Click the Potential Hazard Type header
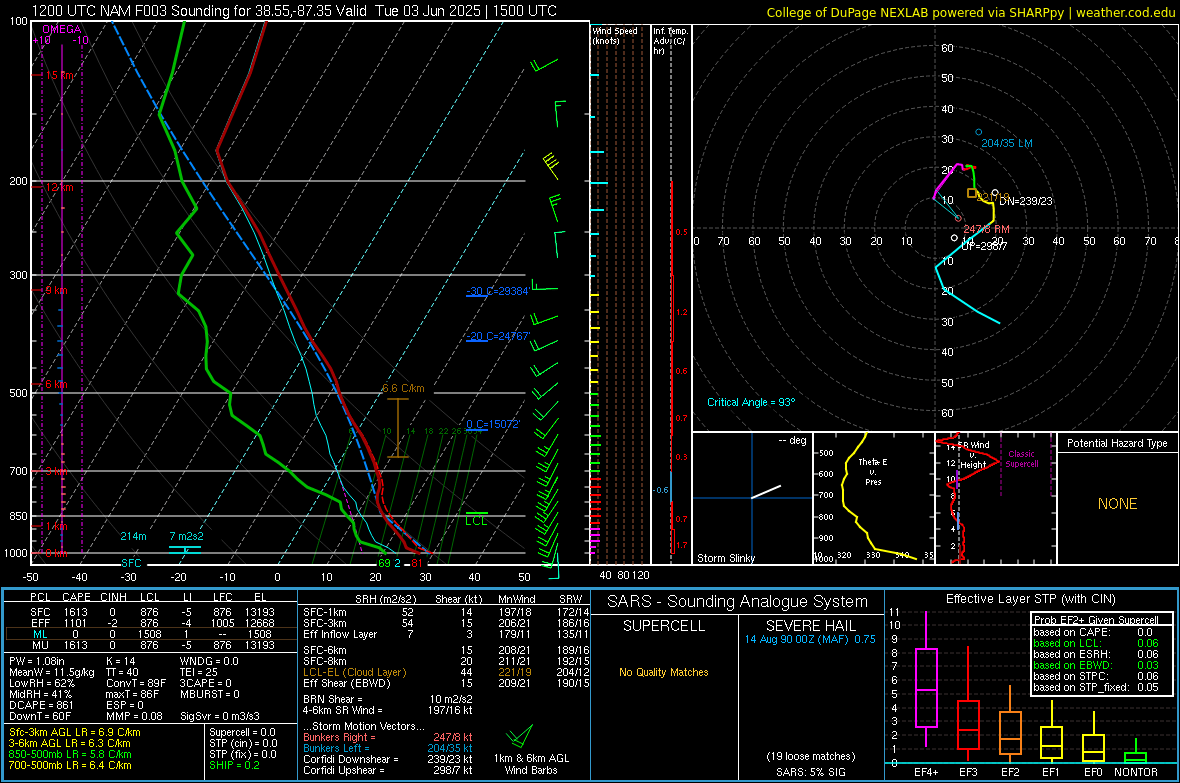 (x=1117, y=443)
